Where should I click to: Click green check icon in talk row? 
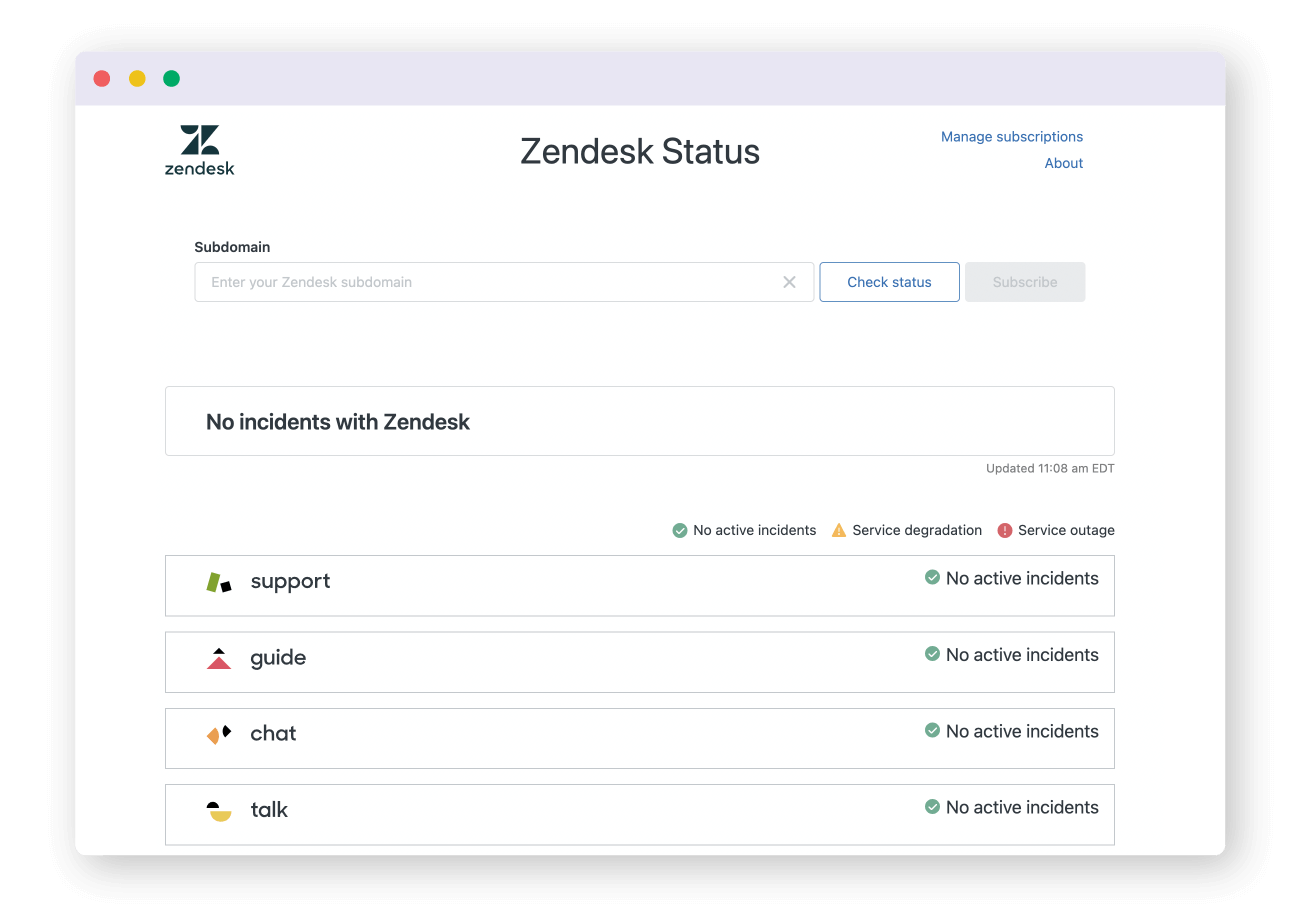coord(932,807)
